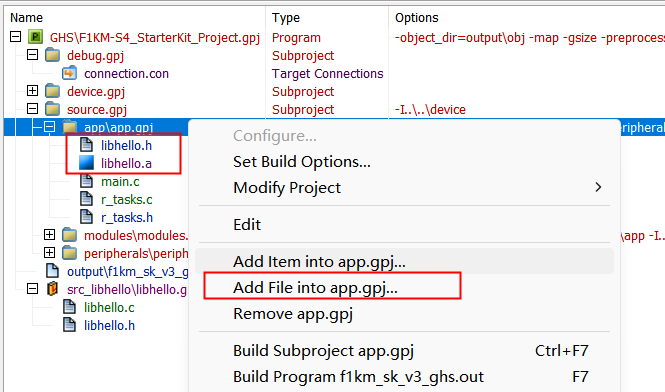Expand the modules subproject node

click(50, 235)
